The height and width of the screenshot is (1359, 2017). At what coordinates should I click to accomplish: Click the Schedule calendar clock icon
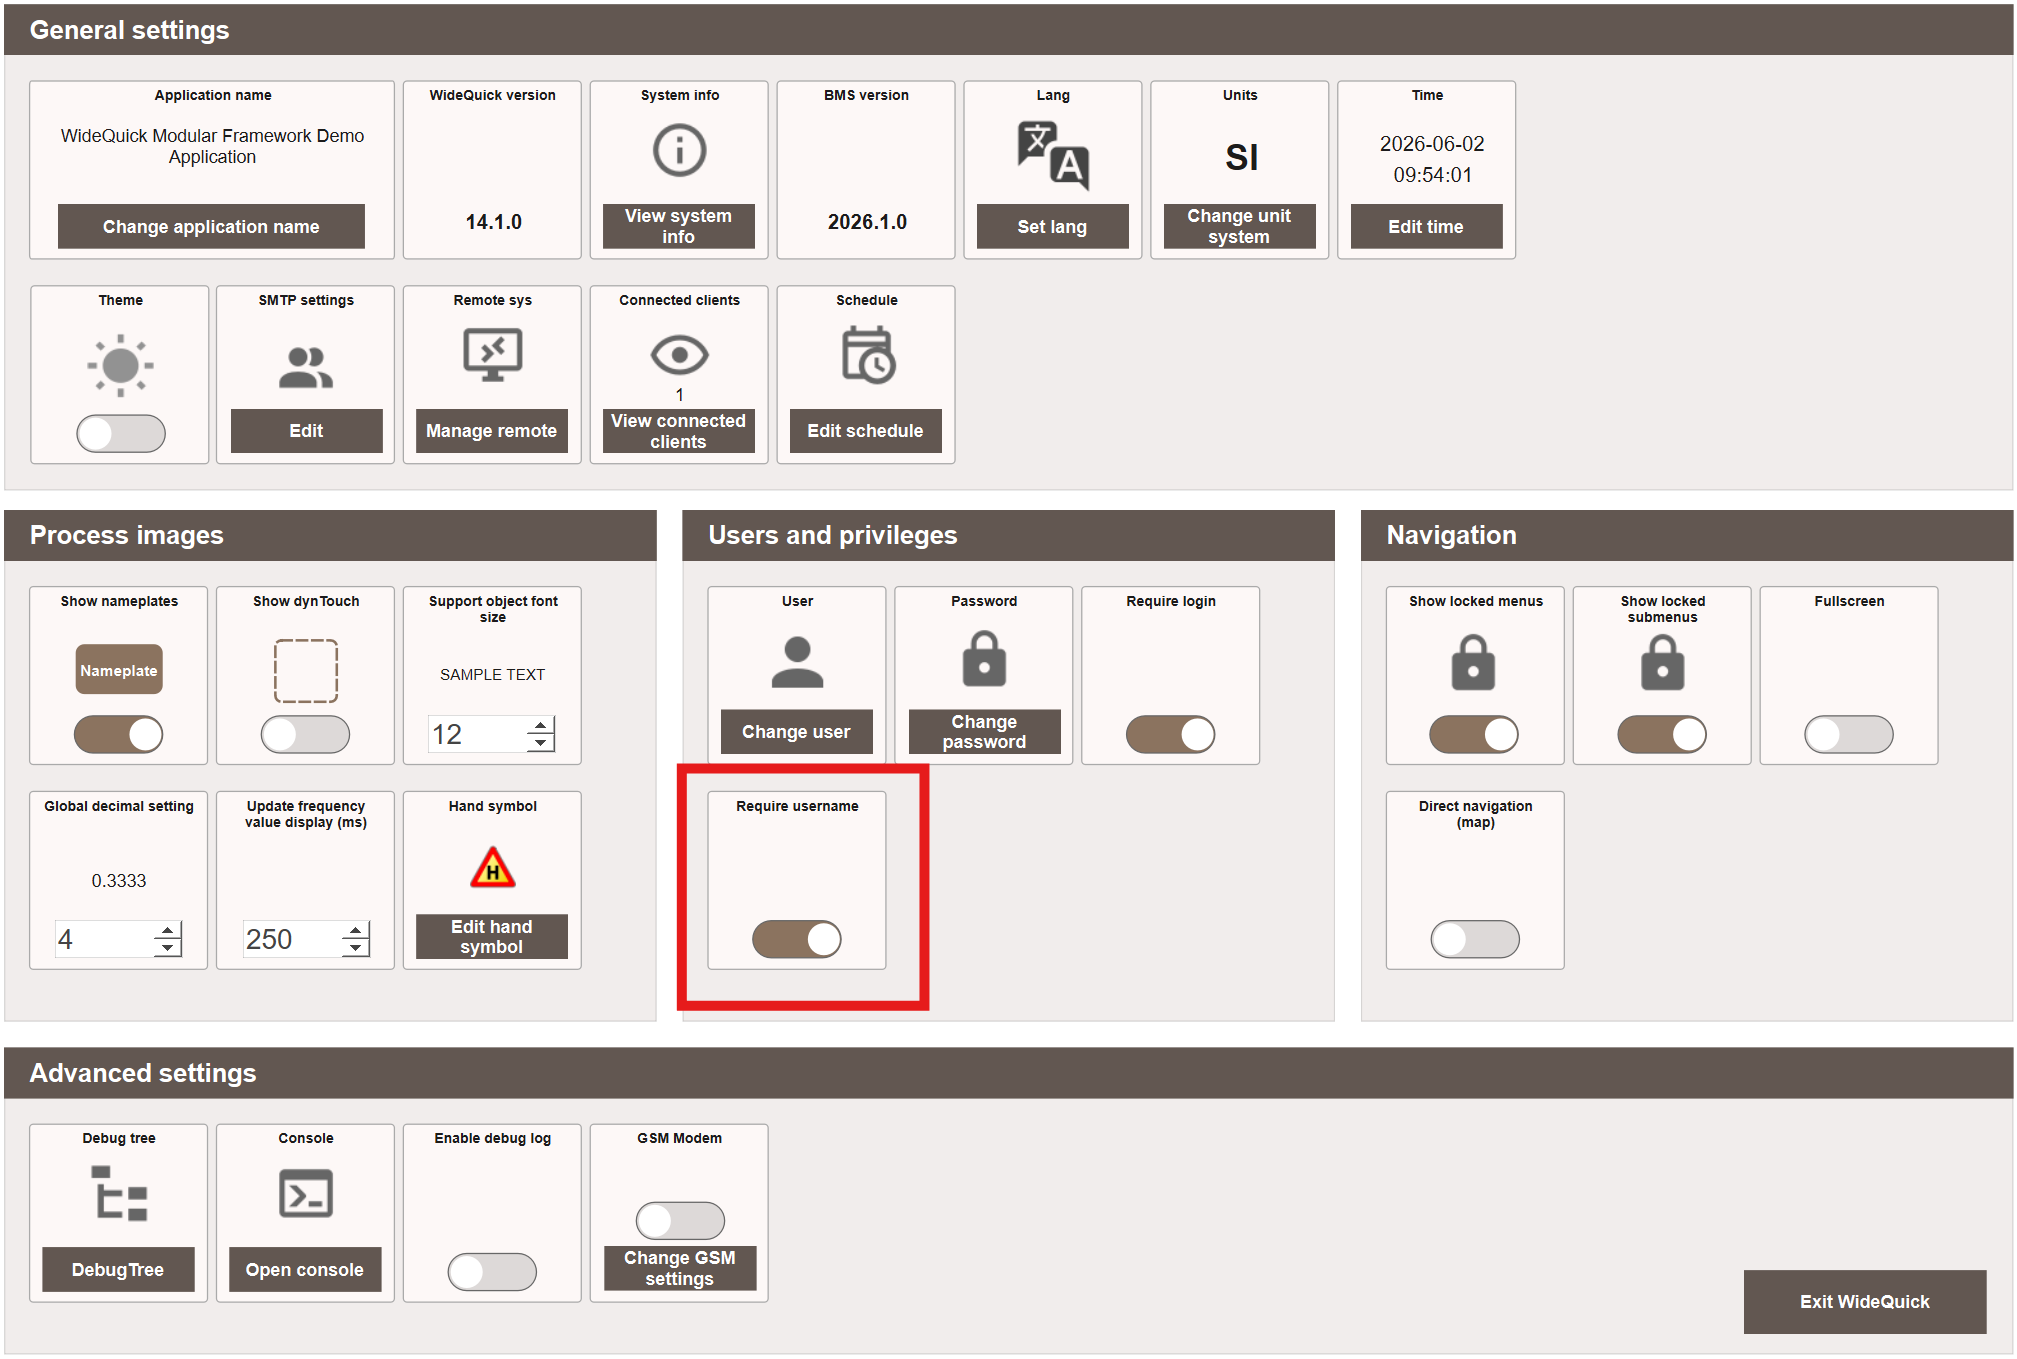coord(867,355)
